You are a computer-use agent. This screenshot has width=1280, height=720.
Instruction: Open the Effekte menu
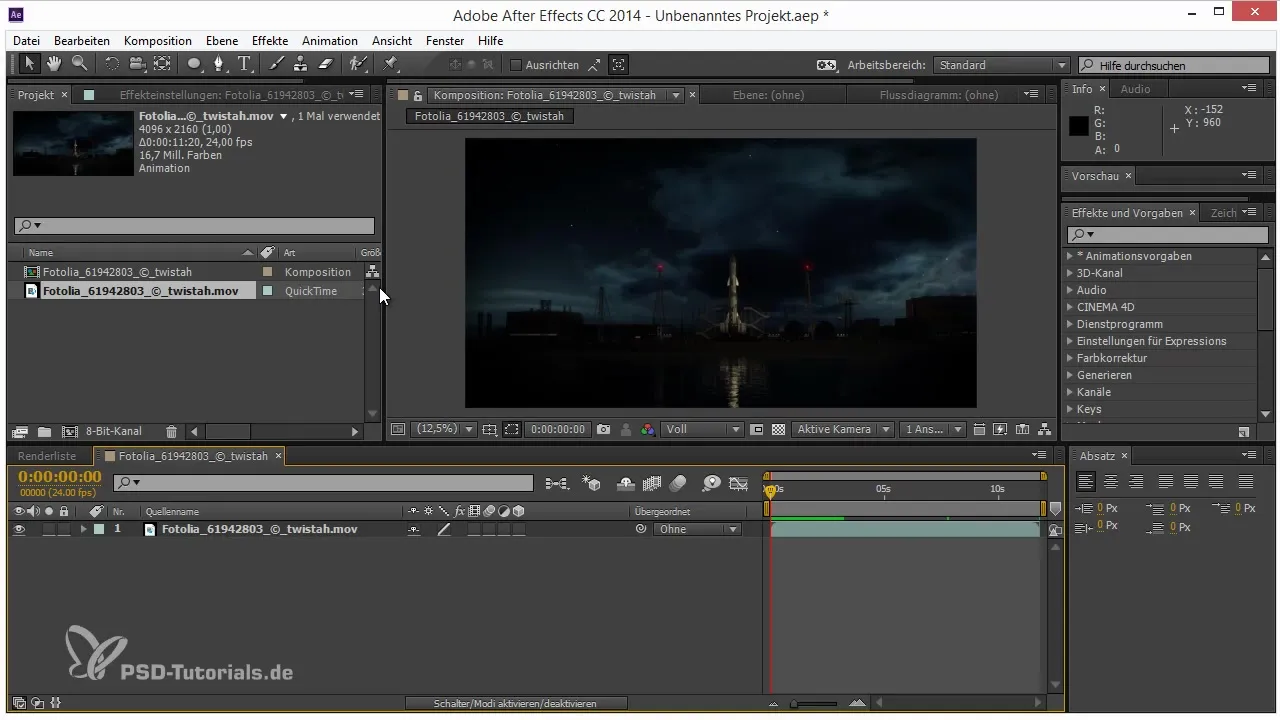pyautogui.click(x=270, y=41)
